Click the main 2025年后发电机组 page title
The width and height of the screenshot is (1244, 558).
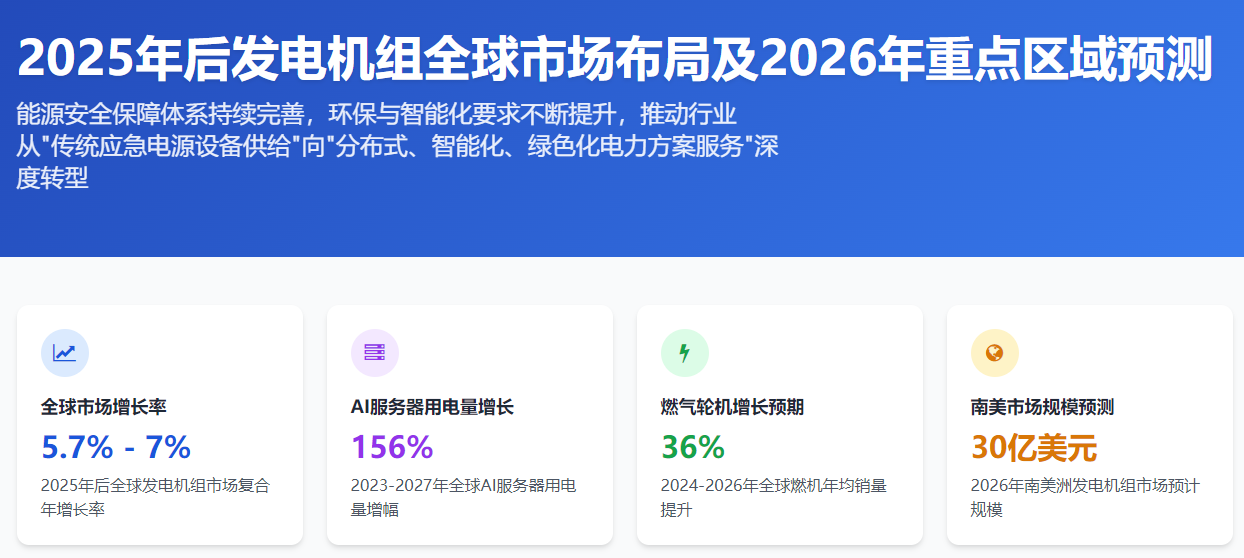[x=614, y=59]
